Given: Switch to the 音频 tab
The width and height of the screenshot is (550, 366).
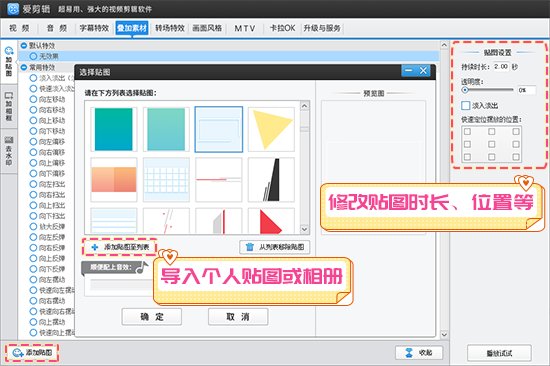Looking at the screenshot, I should pos(56,28).
